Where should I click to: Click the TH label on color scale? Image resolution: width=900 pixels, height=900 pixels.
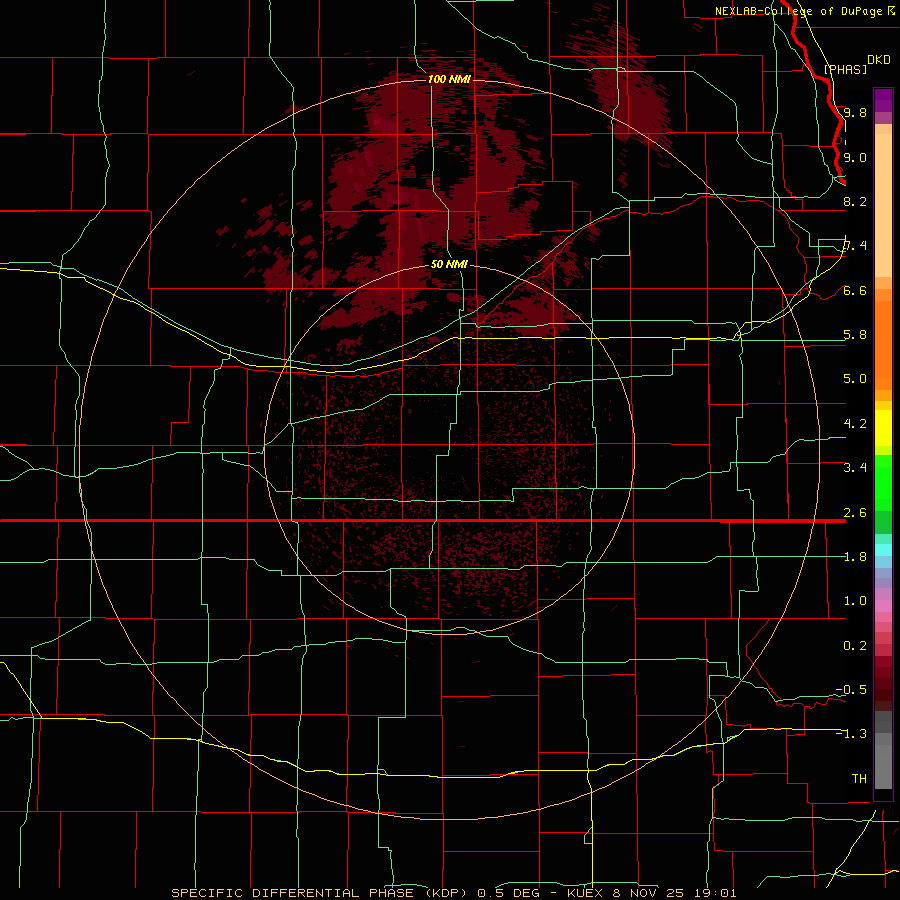tap(859, 779)
